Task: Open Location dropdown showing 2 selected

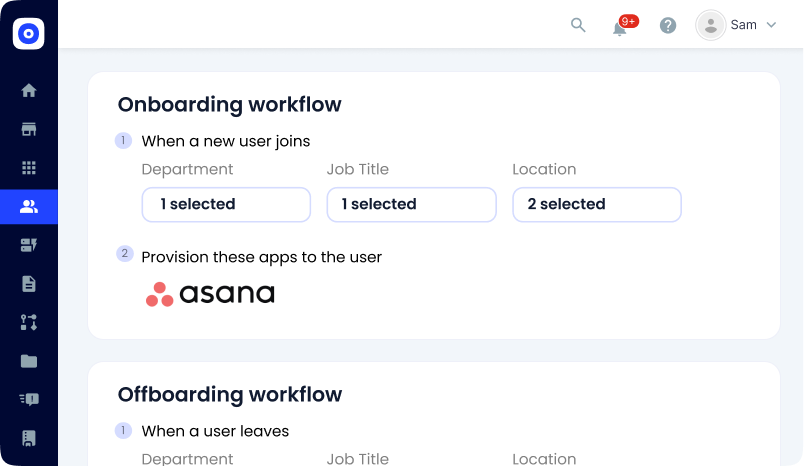Action: [597, 205]
